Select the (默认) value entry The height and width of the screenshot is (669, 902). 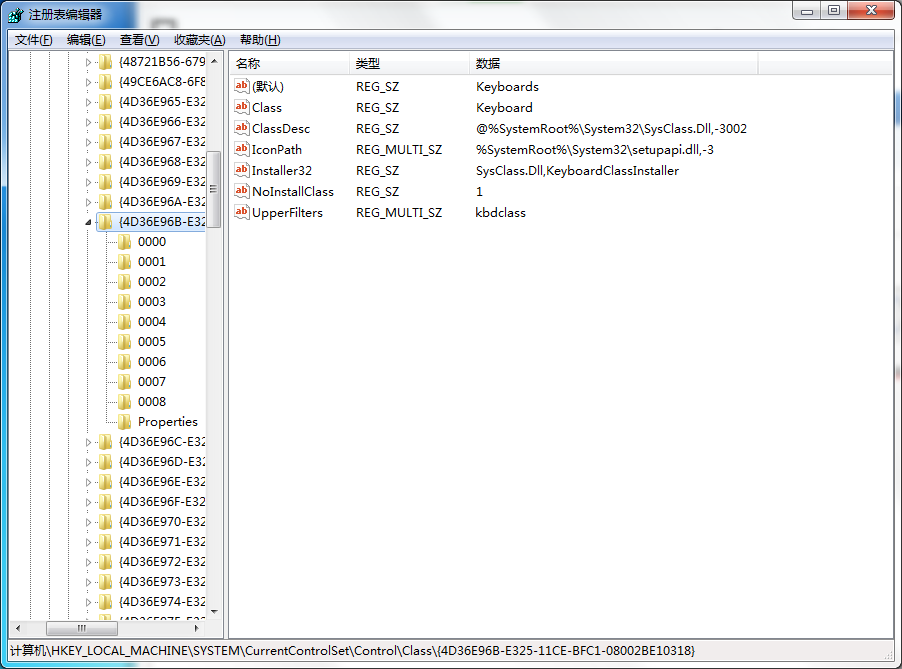[x=267, y=87]
